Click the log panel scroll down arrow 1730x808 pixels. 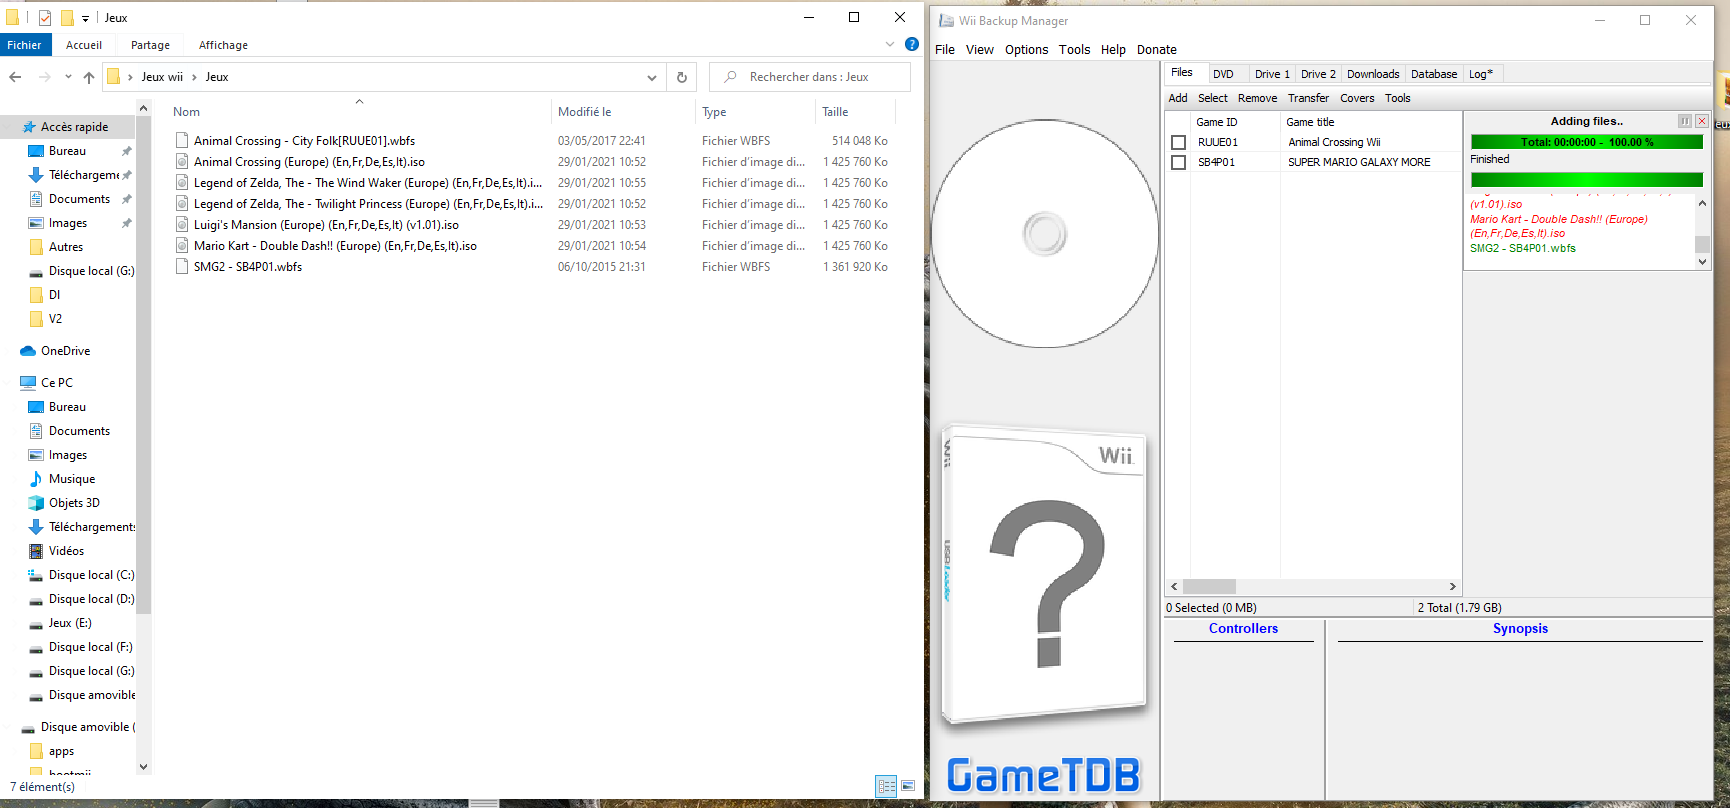(x=1703, y=262)
